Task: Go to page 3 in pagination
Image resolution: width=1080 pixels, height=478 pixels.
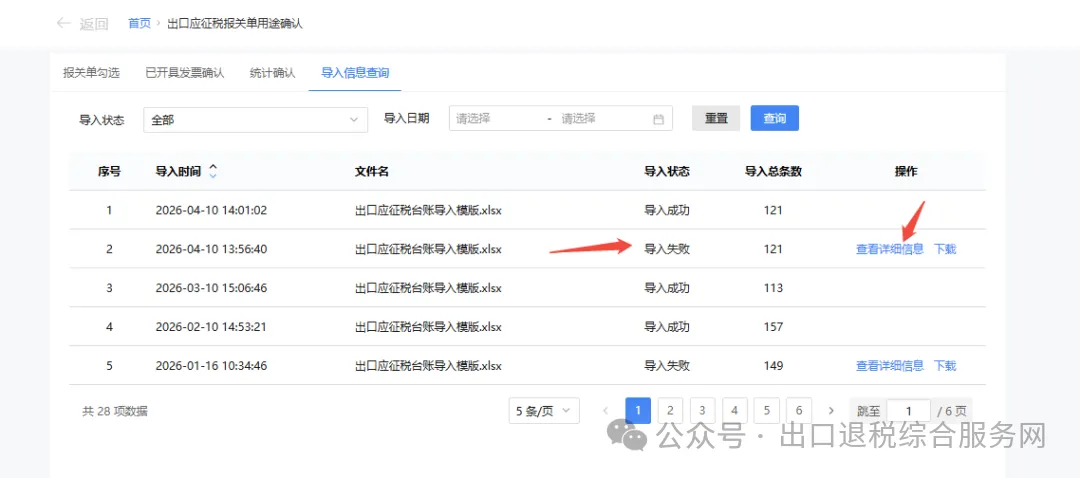Action: pyautogui.click(x=702, y=411)
